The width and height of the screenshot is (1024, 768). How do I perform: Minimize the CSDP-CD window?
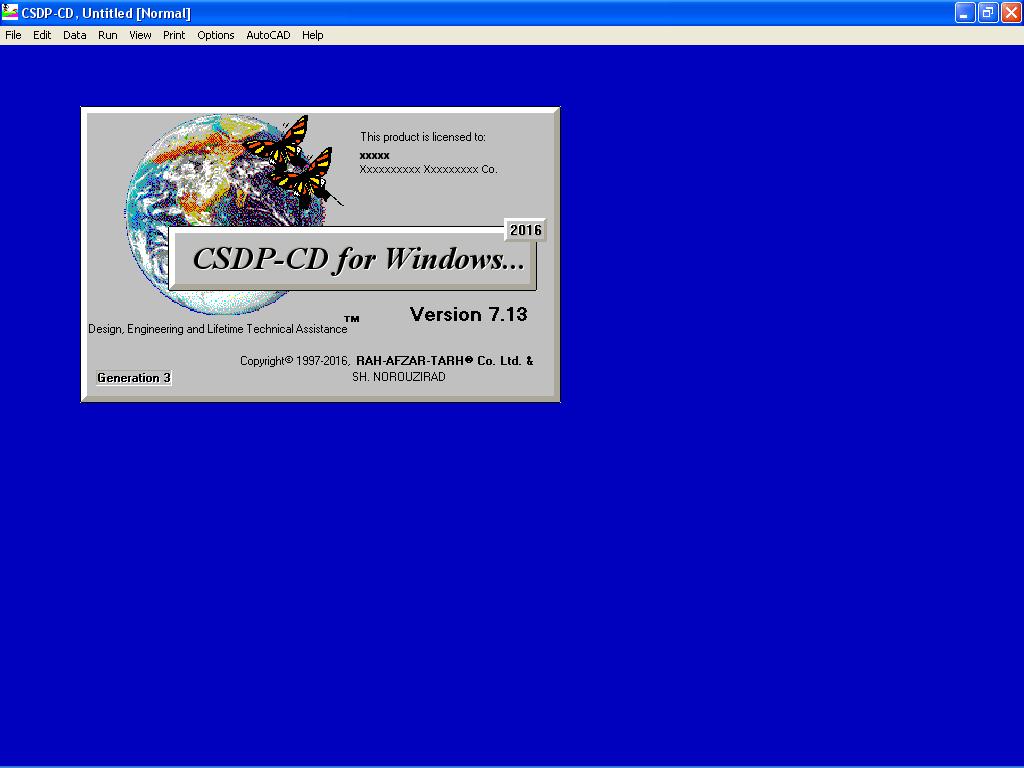pos(965,12)
